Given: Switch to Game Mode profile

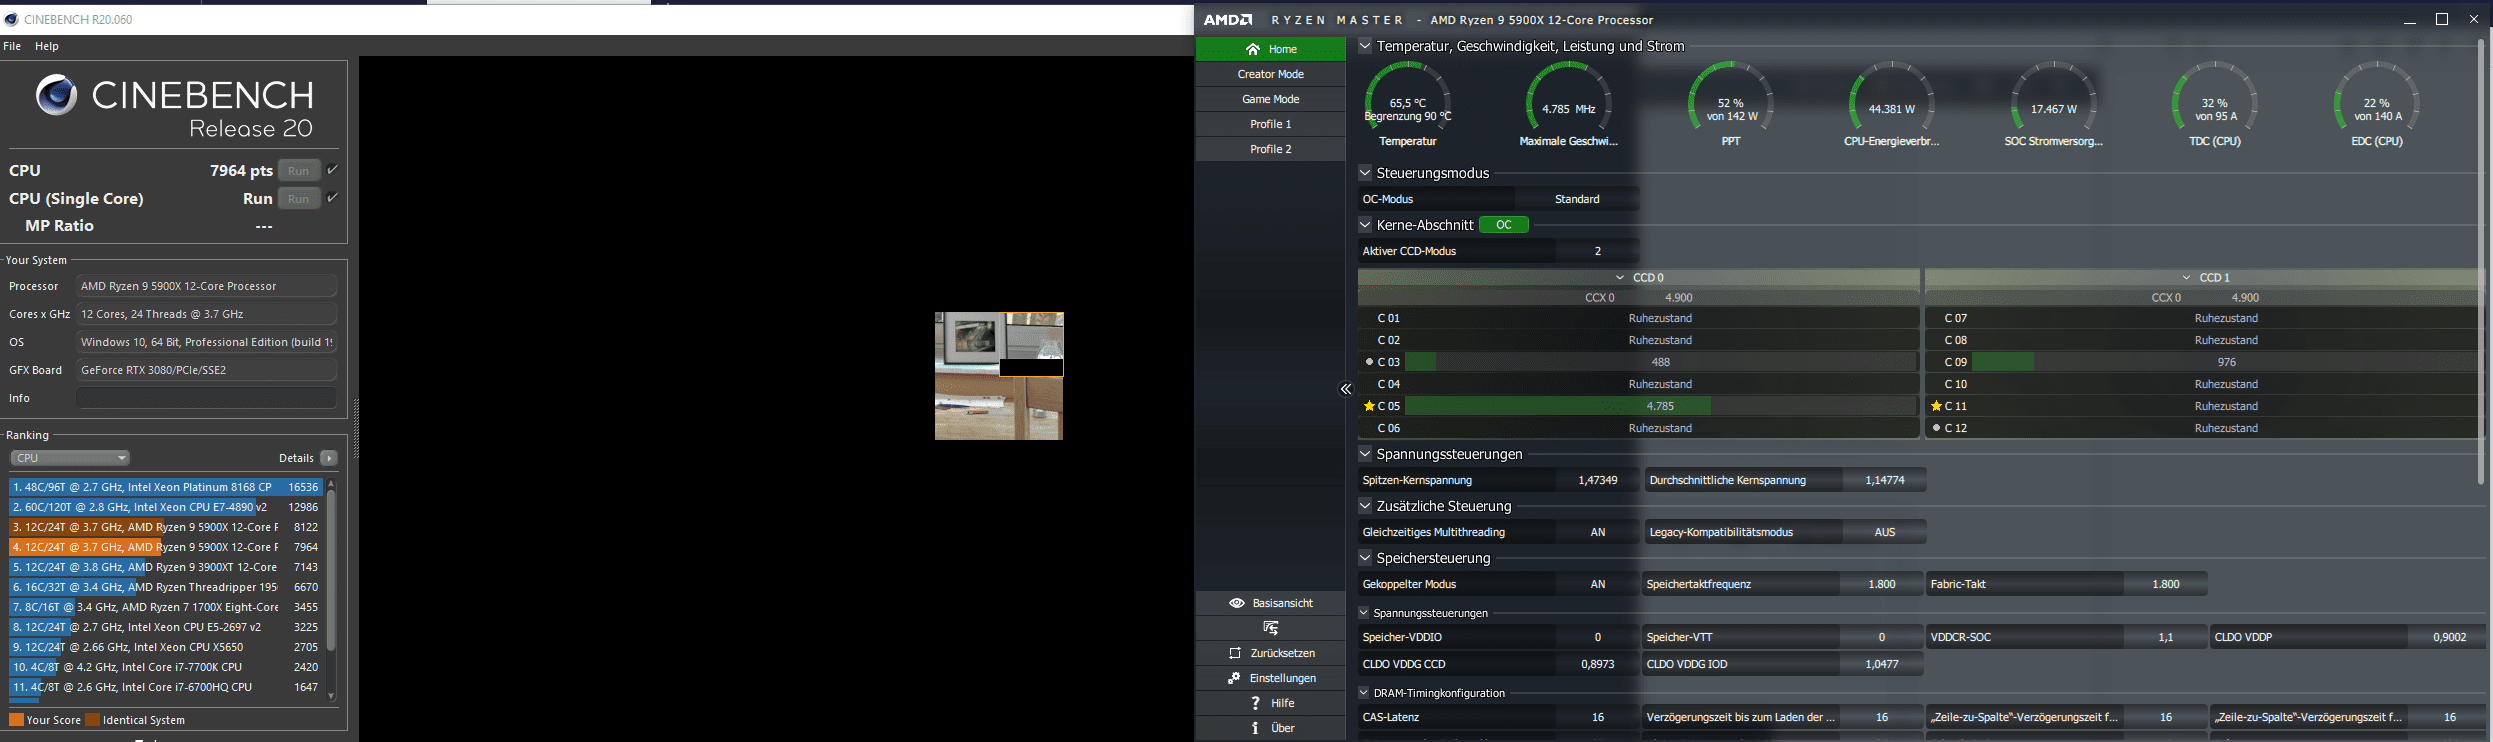Looking at the screenshot, I should point(1270,99).
